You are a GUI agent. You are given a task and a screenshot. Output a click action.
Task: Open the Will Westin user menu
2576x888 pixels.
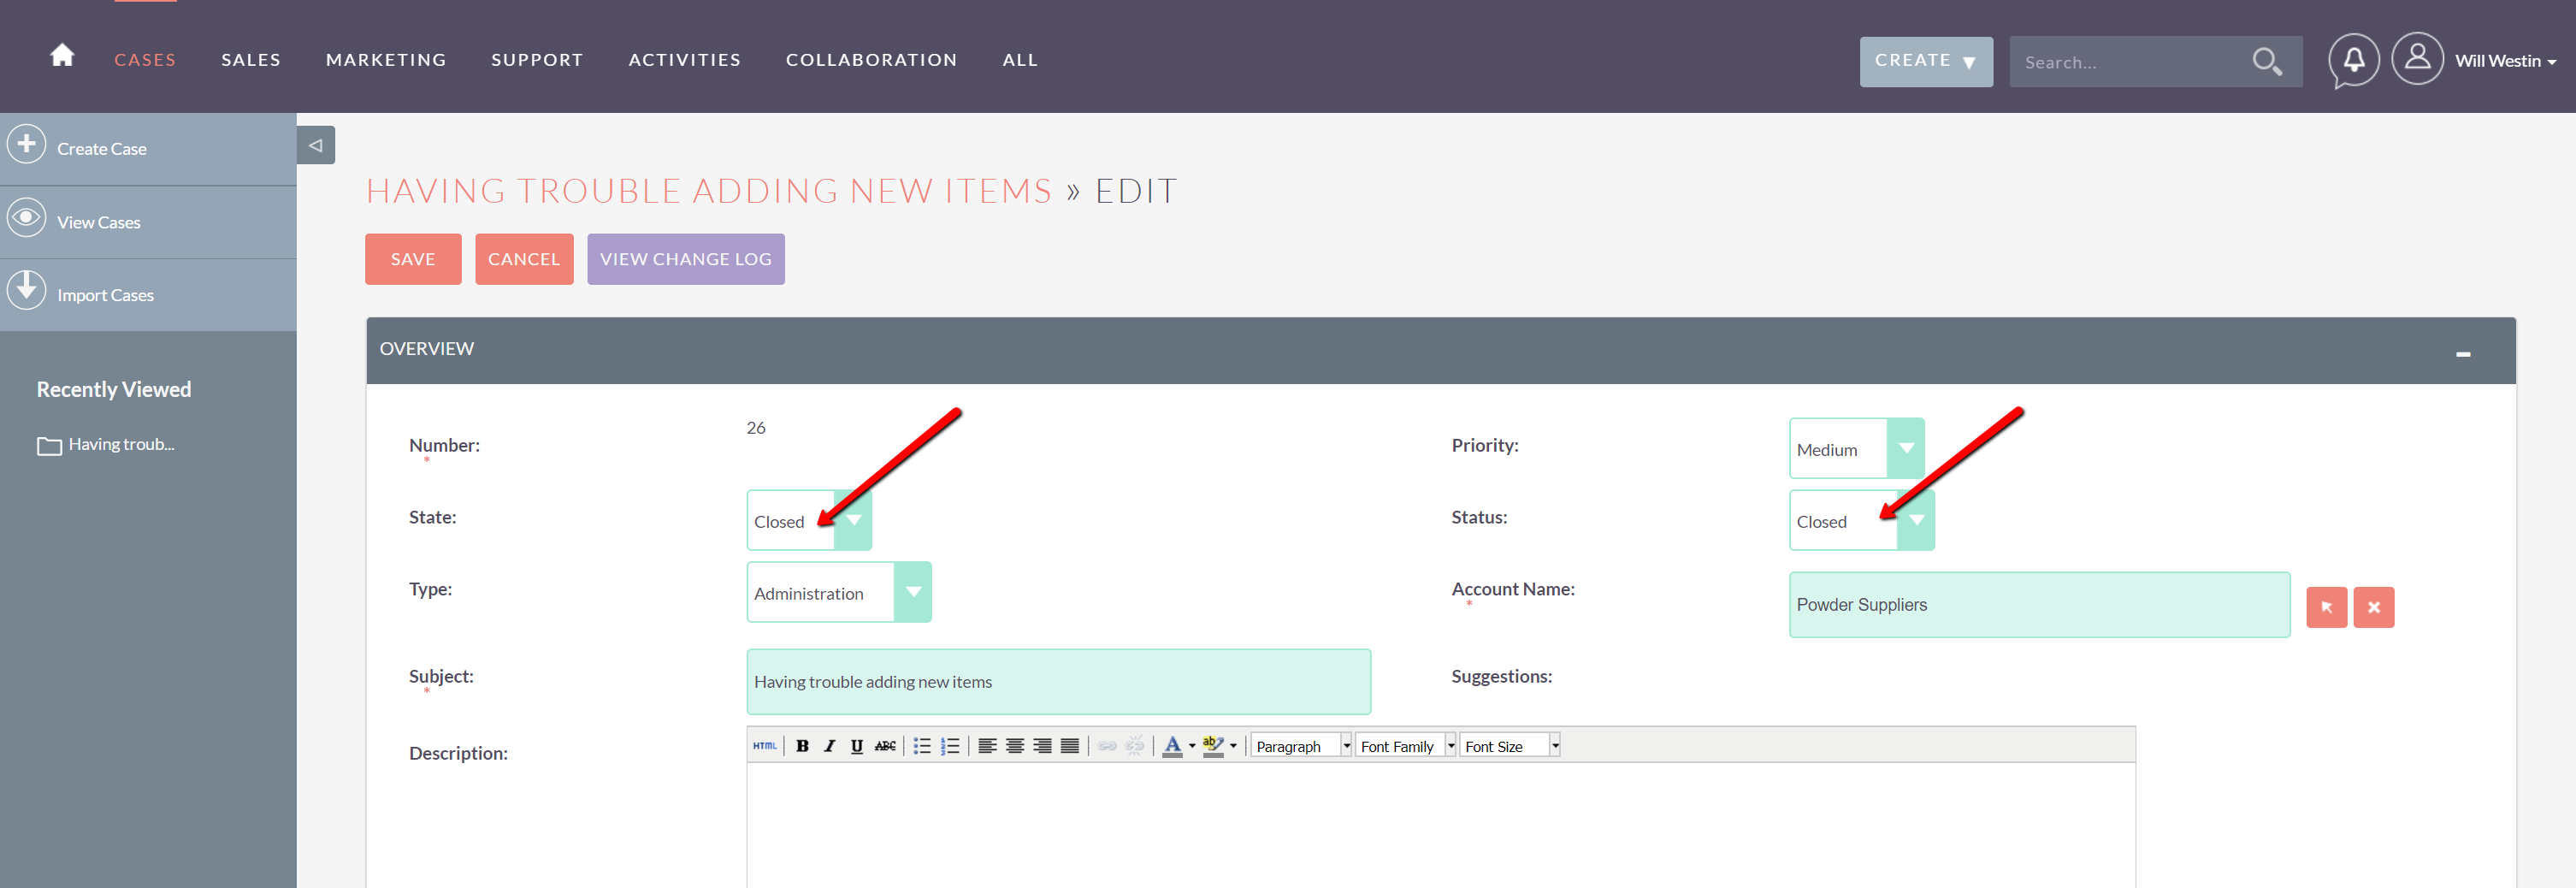click(x=2505, y=61)
